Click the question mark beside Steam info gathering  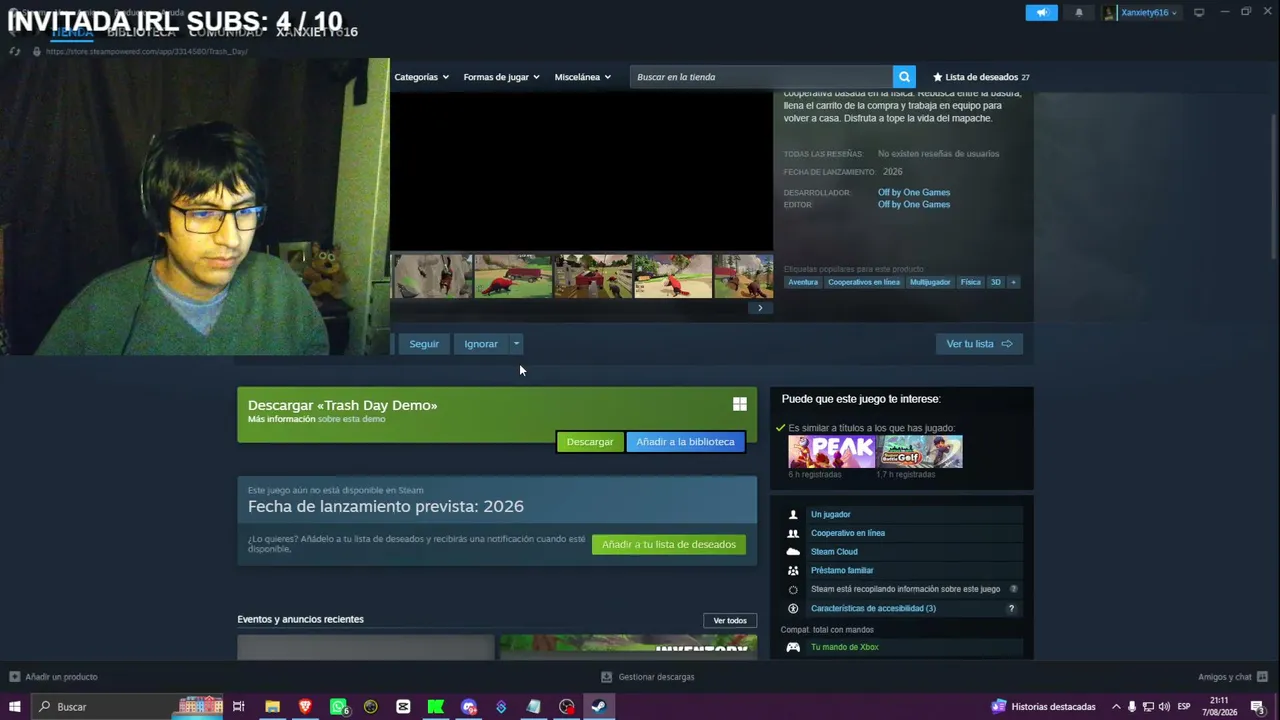(1013, 589)
